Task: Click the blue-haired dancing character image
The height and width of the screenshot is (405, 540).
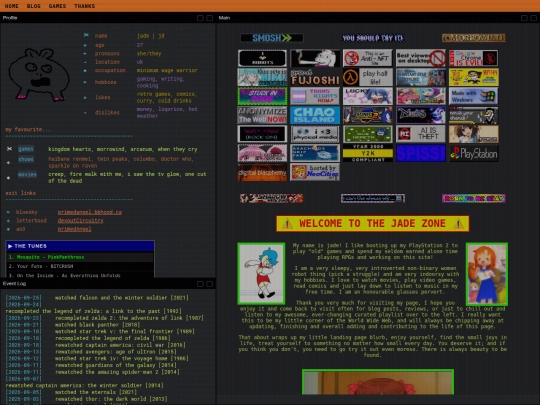Action: (x=261, y=273)
